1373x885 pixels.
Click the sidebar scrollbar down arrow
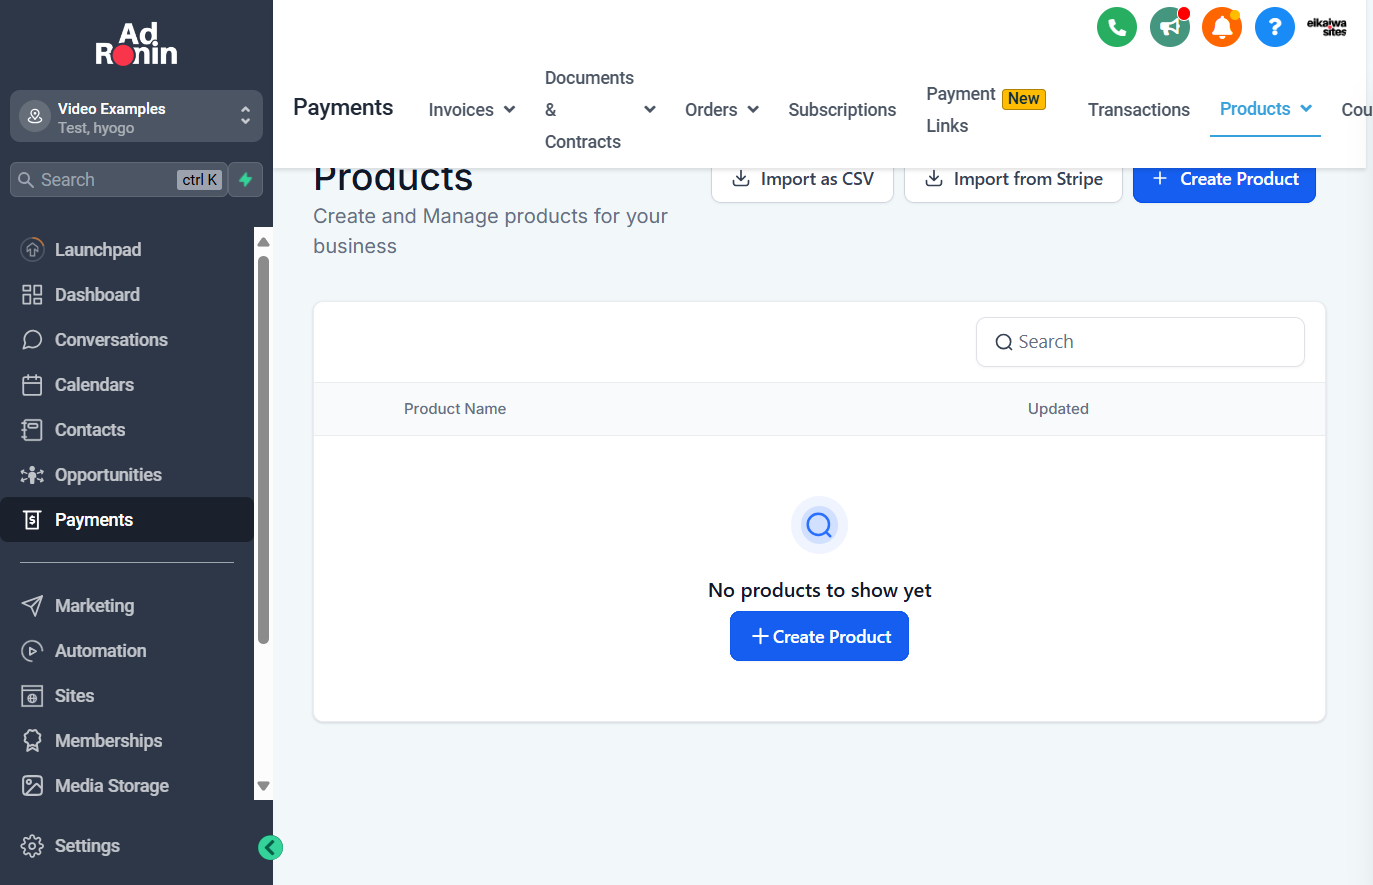[x=264, y=786]
